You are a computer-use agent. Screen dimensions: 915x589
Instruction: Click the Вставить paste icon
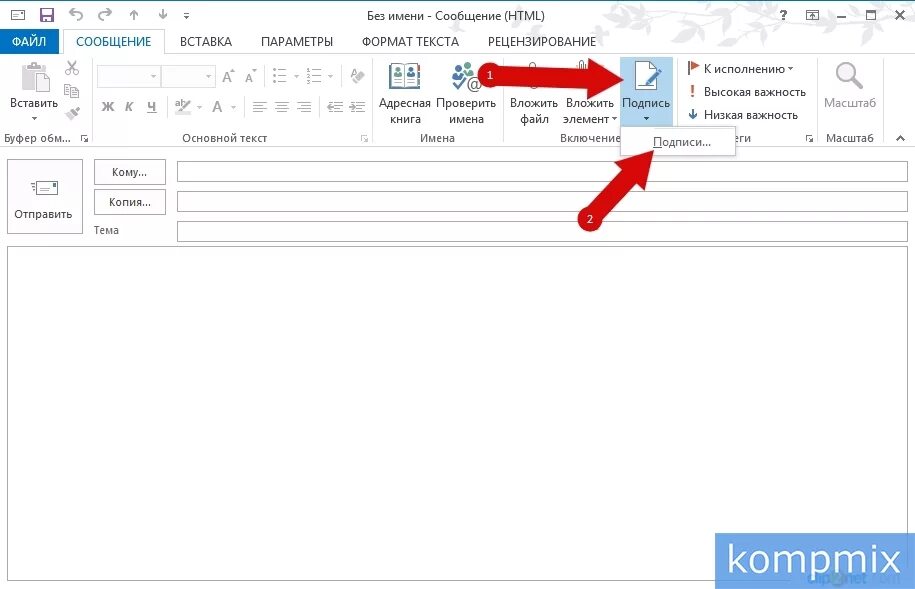(x=35, y=78)
